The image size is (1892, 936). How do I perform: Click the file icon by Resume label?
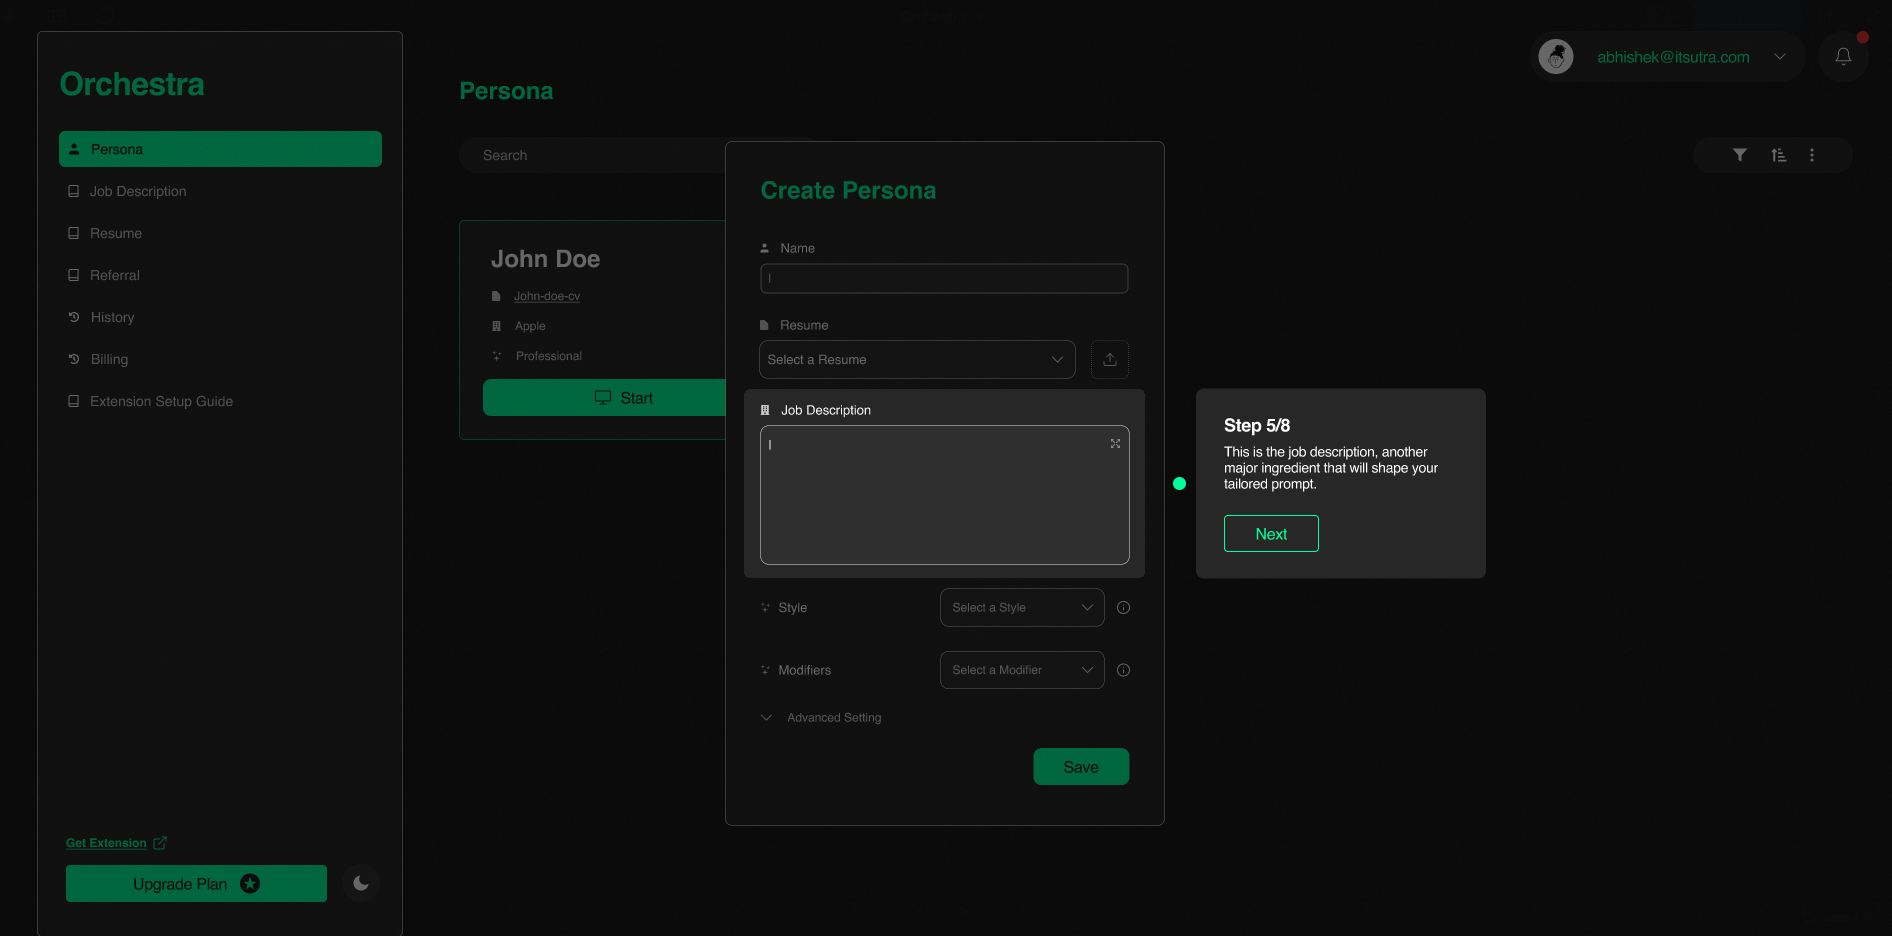pyautogui.click(x=765, y=325)
